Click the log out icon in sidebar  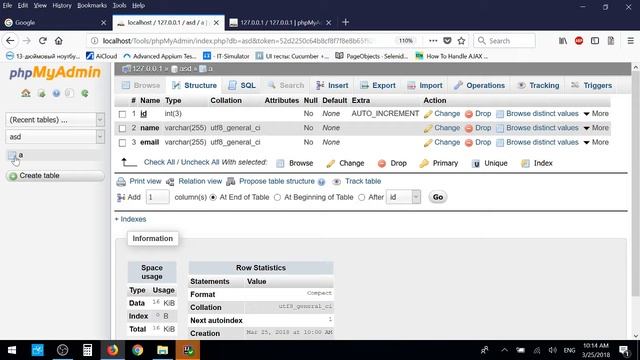(41, 93)
